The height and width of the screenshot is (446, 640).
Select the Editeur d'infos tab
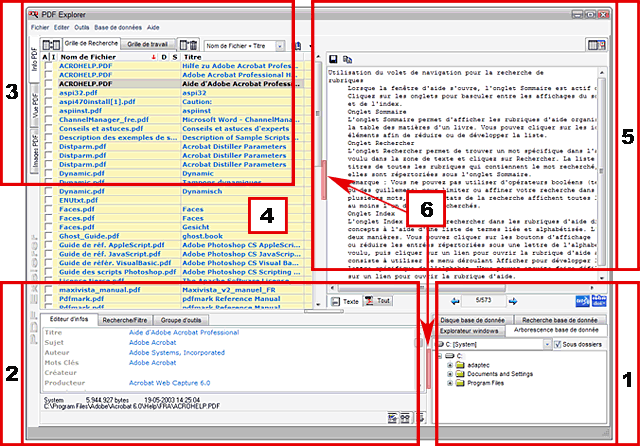point(69,319)
